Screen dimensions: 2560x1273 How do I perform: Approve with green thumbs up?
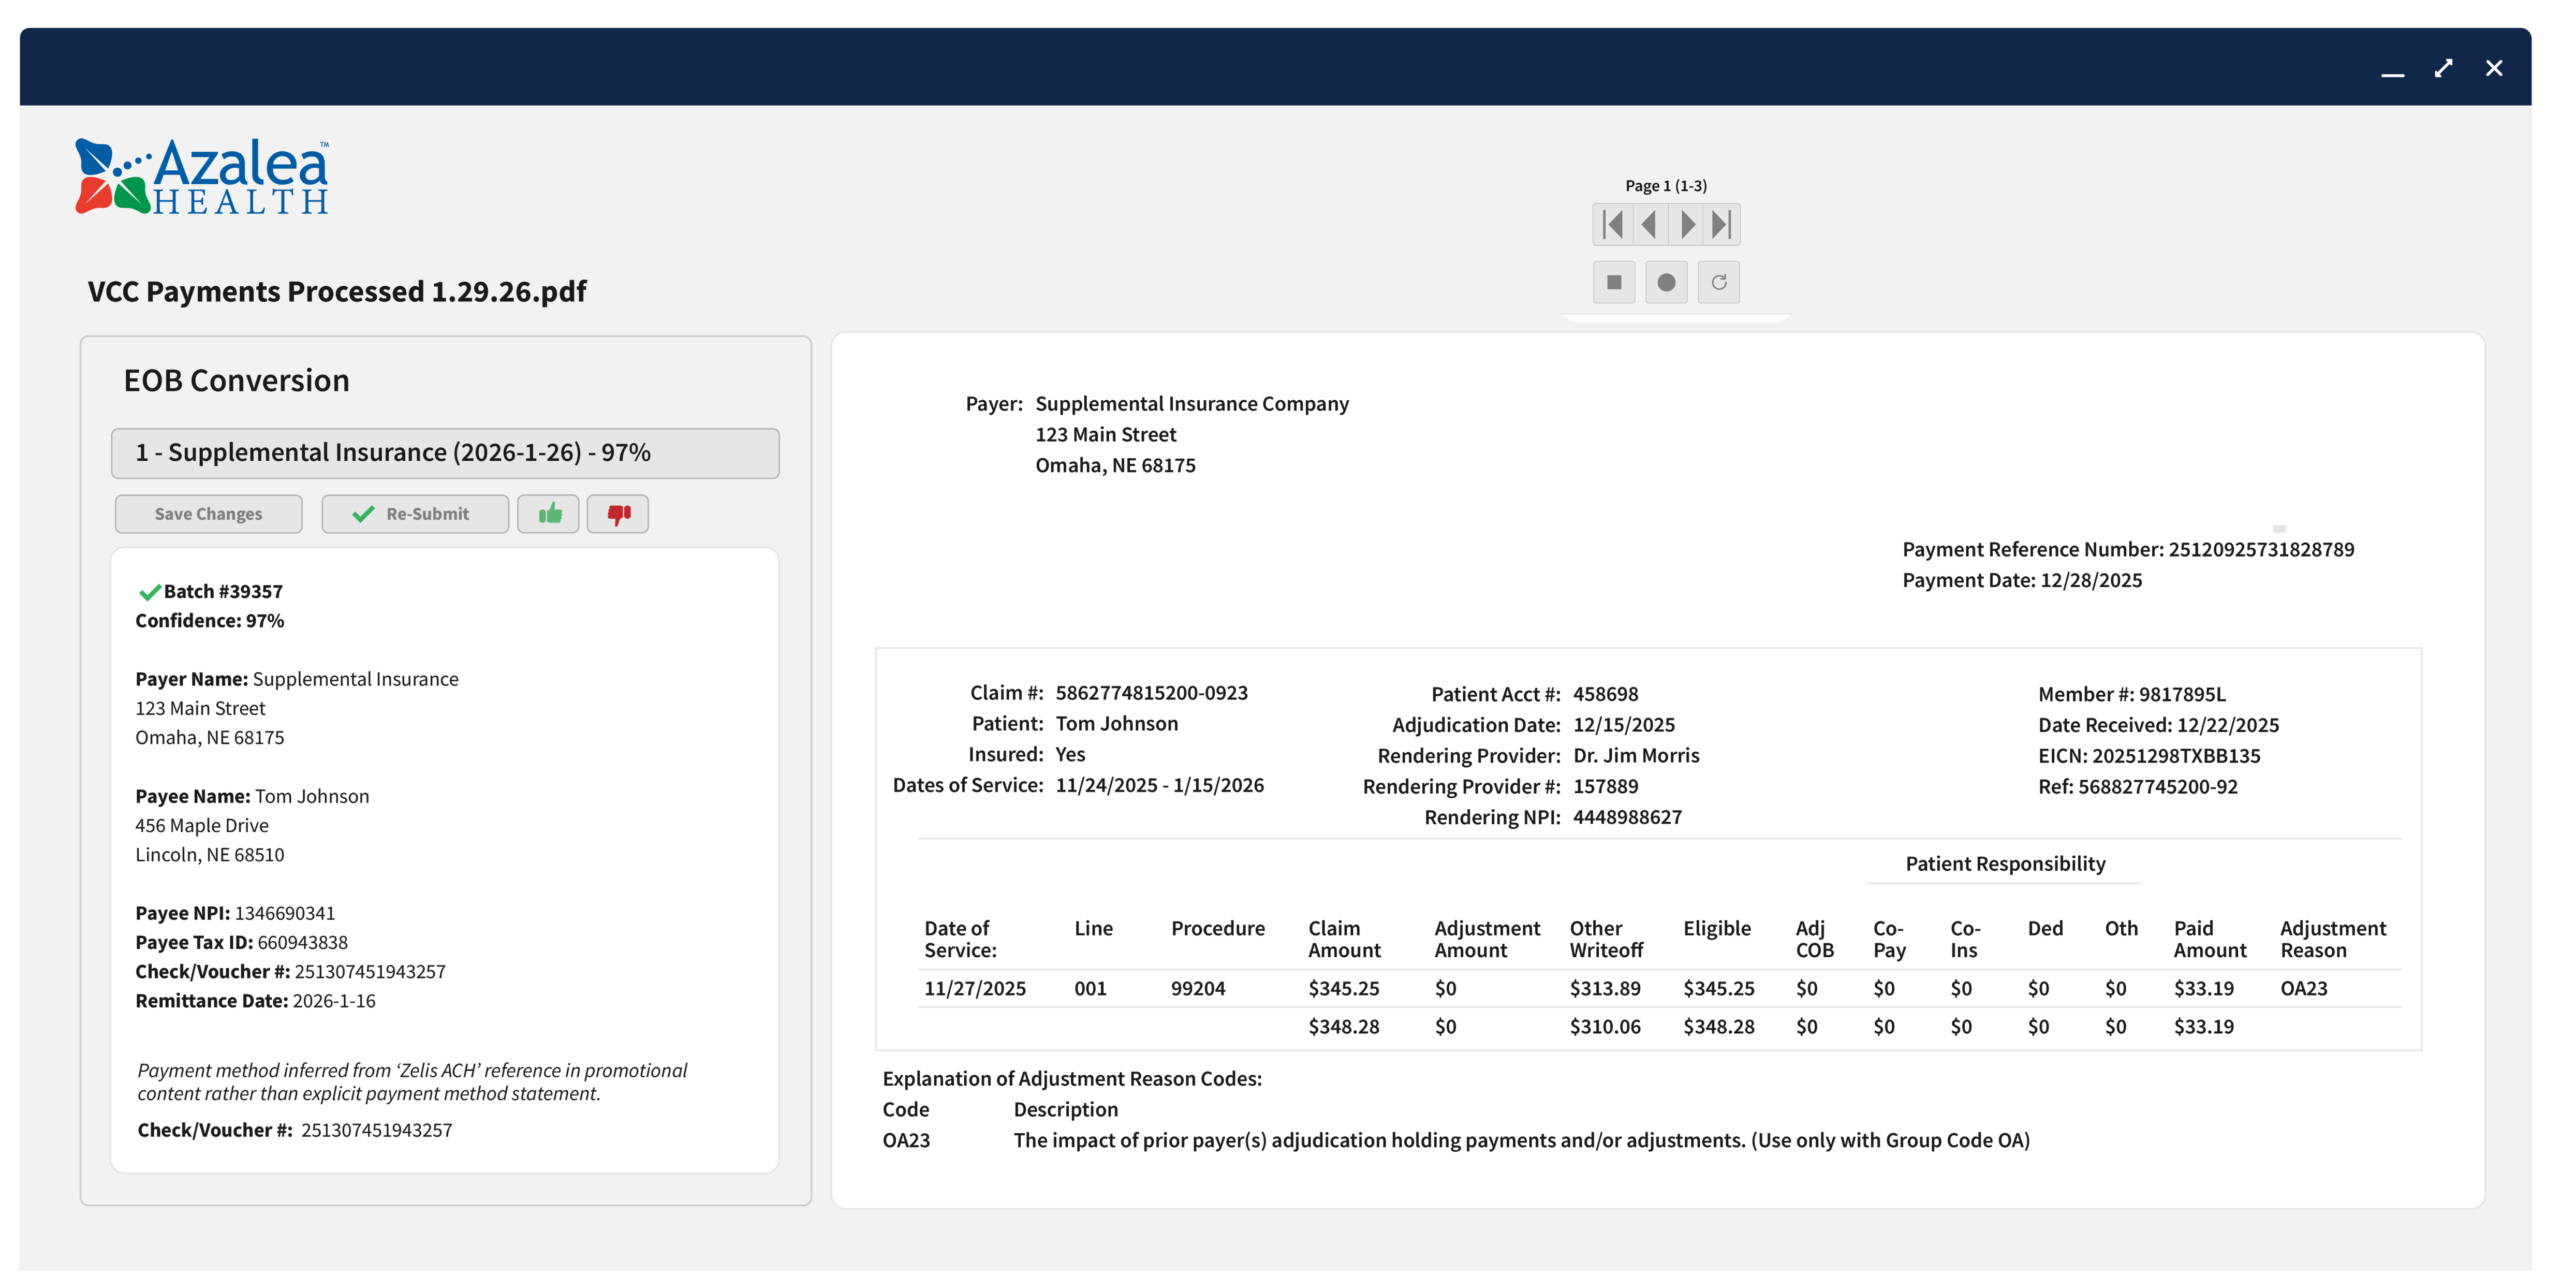549,514
